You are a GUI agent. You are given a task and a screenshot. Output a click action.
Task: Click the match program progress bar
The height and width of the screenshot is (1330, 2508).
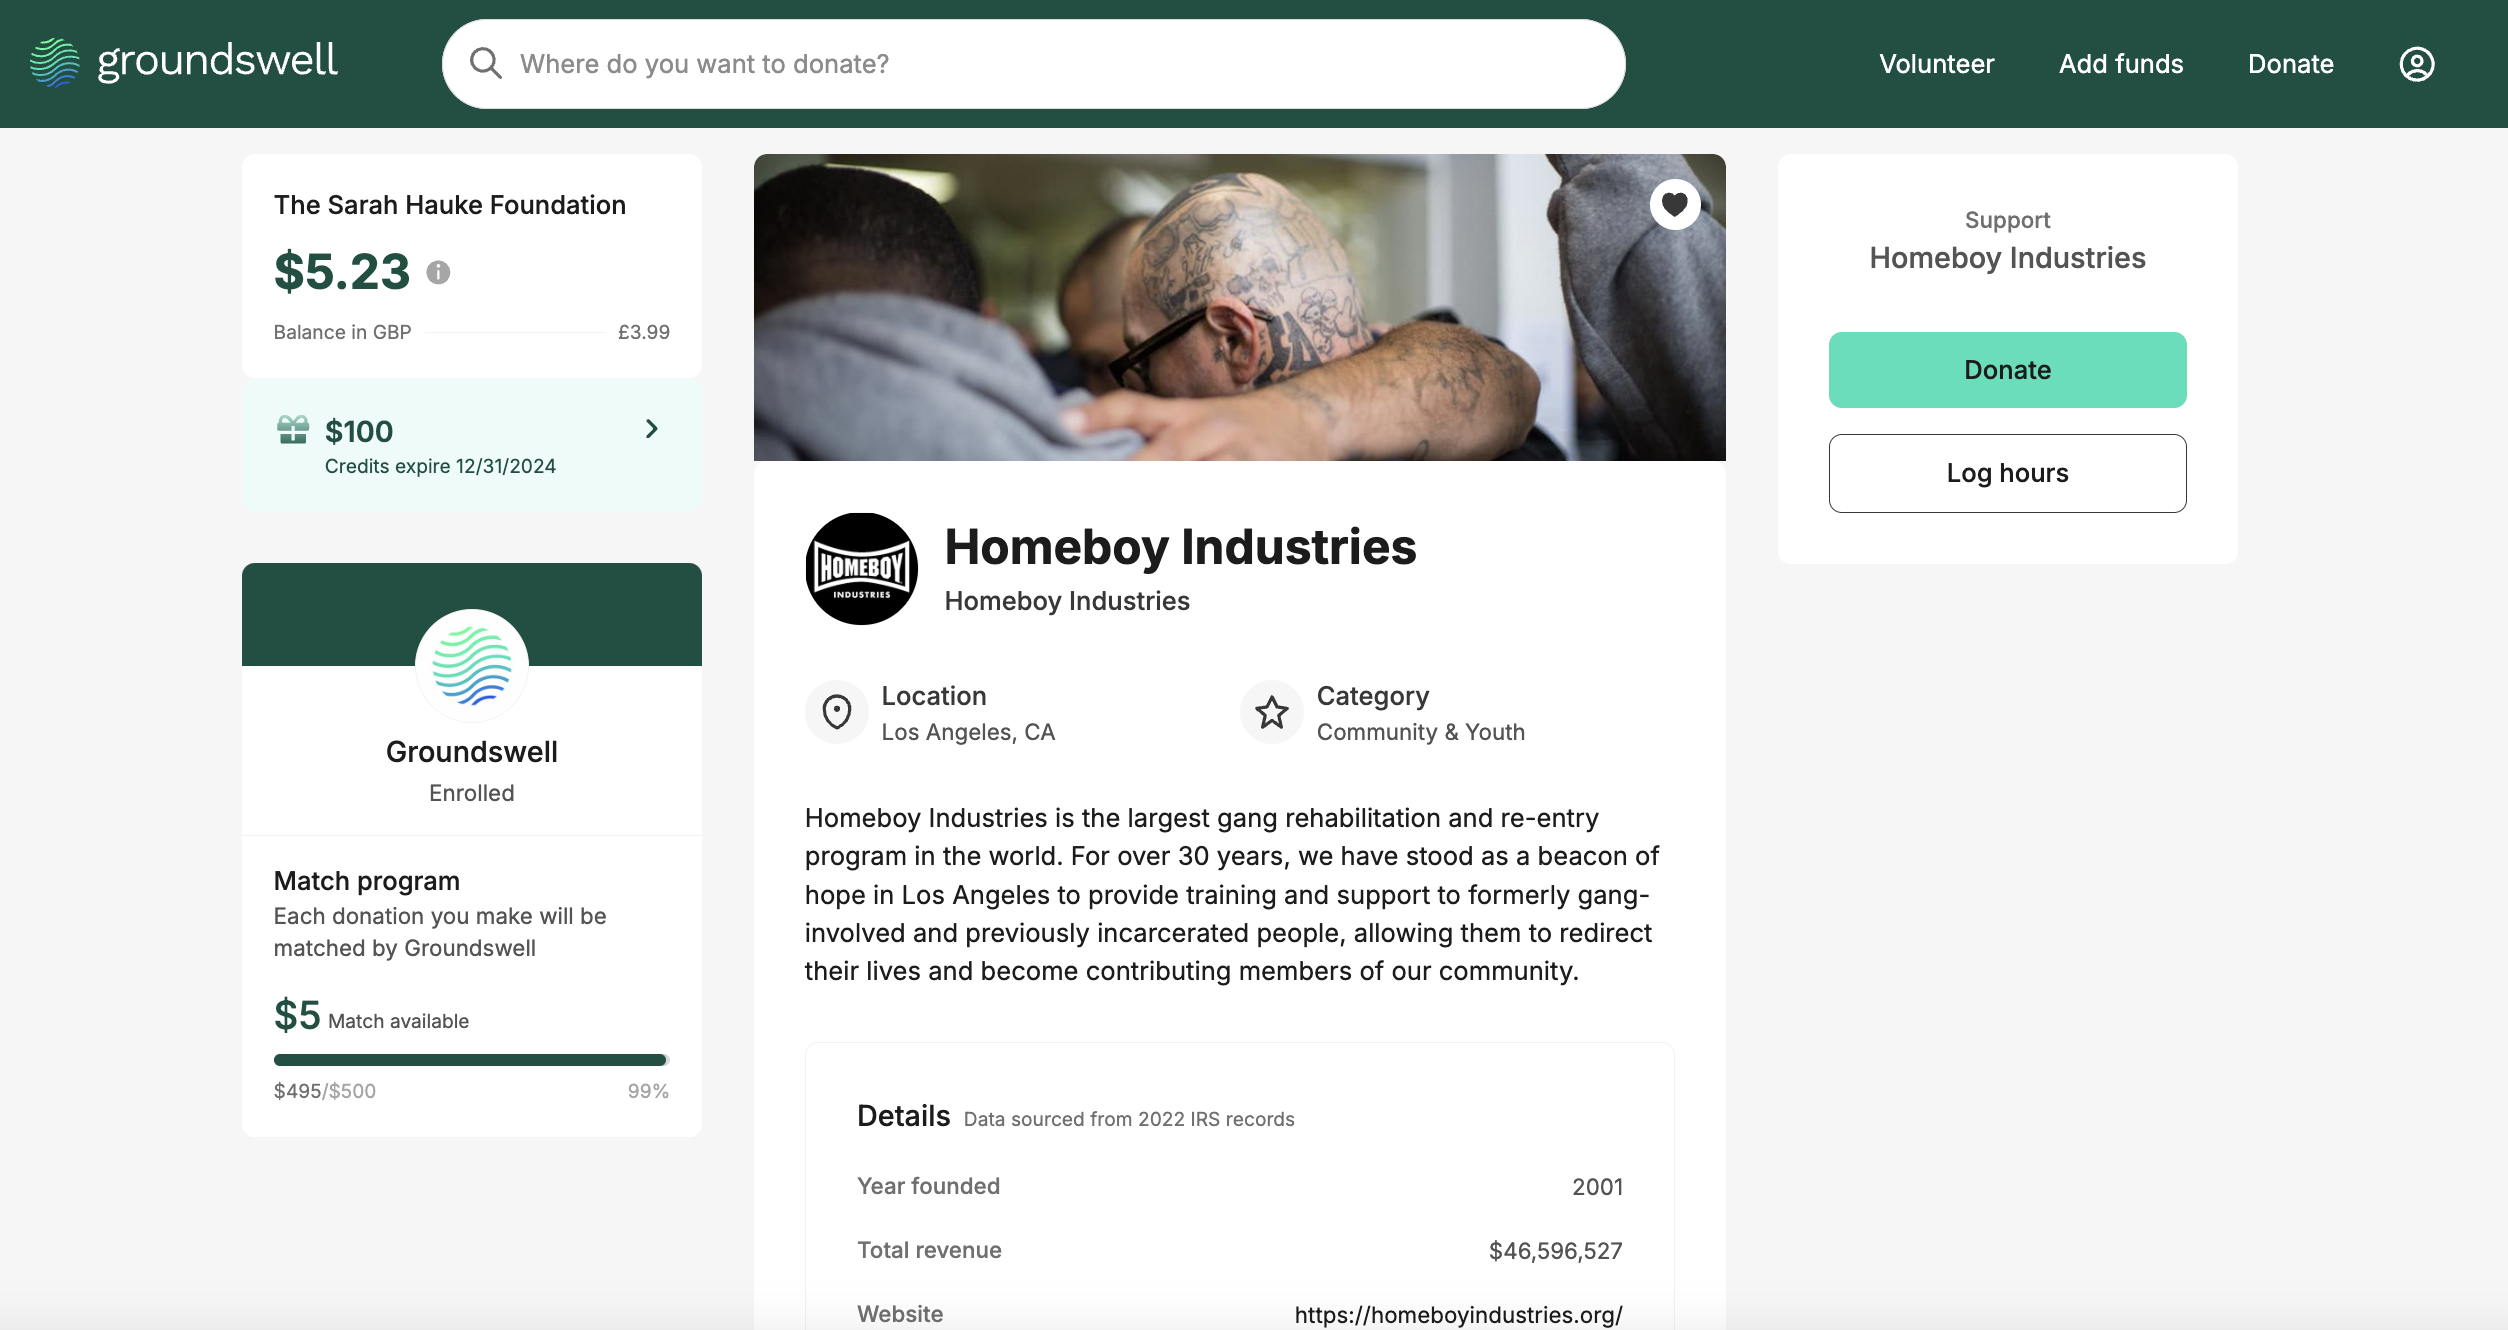pyautogui.click(x=472, y=1060)
